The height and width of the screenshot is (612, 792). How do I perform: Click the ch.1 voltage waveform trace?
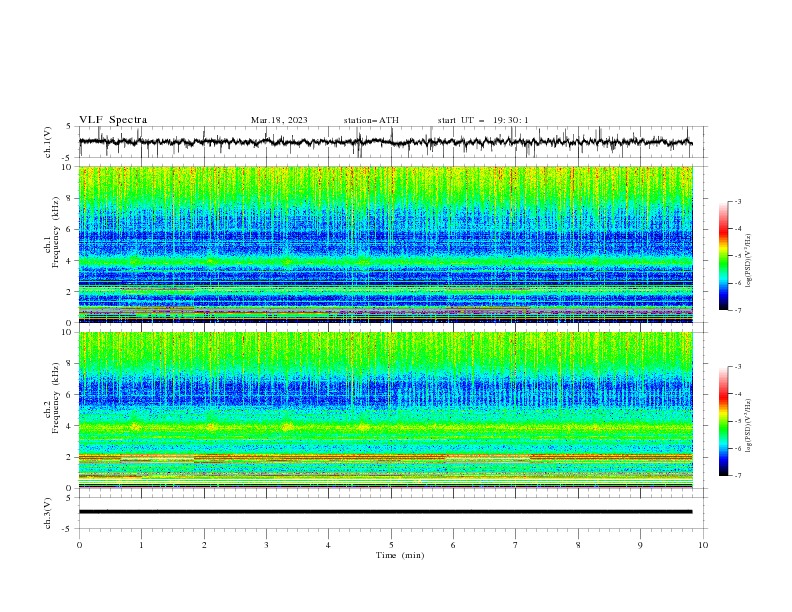(x=385, y=142)
